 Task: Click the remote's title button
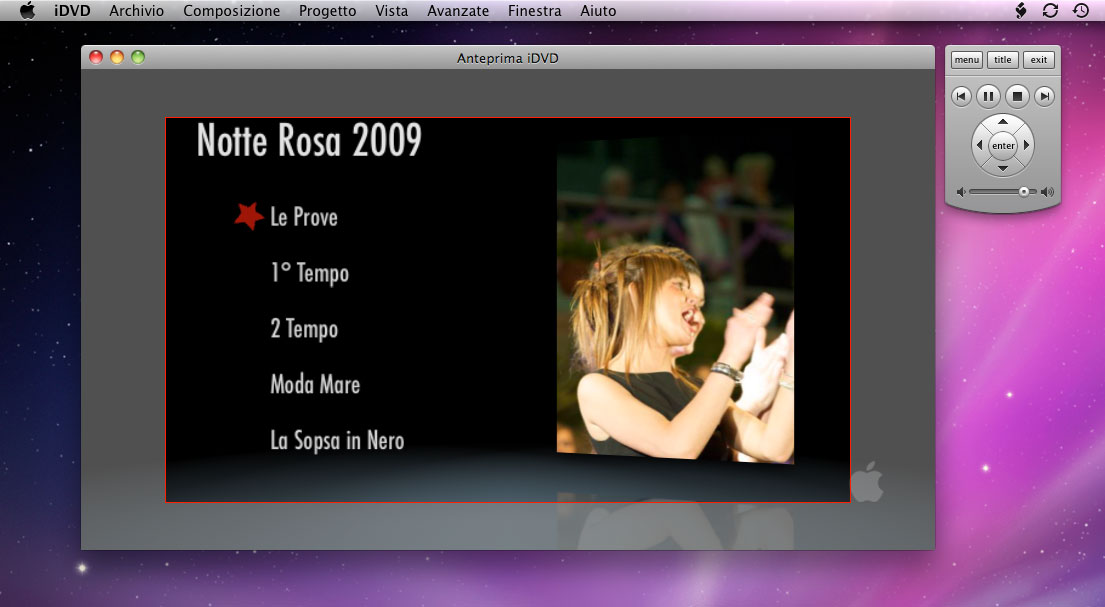pyautogui.click(x=1002, y=60)
